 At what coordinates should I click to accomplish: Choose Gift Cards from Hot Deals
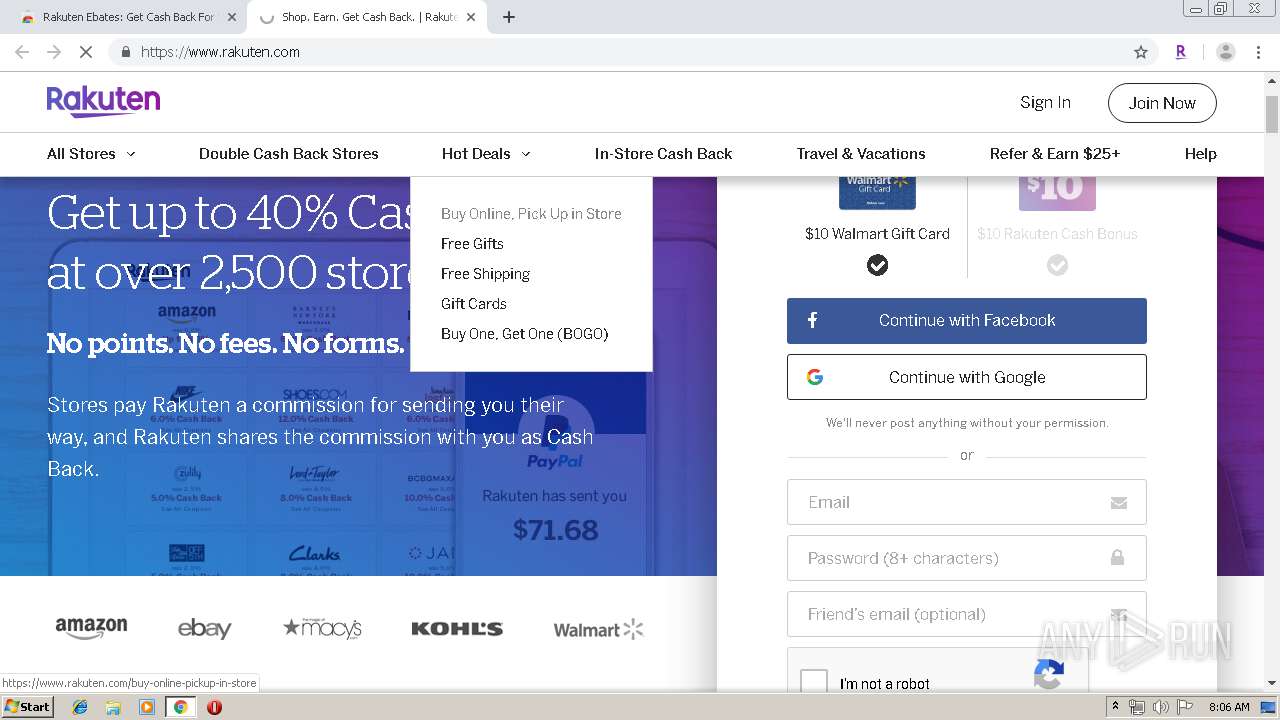[x=474, y=304]
